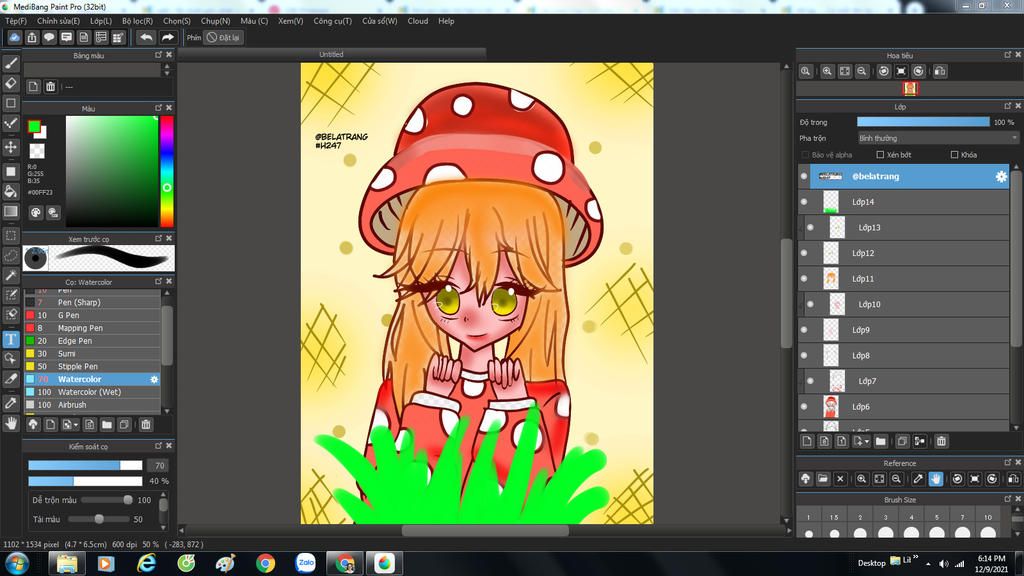Open new-layer type dropdown in layer panel
The width and height of the screenshot is (1024, 576).
(861, 441)
